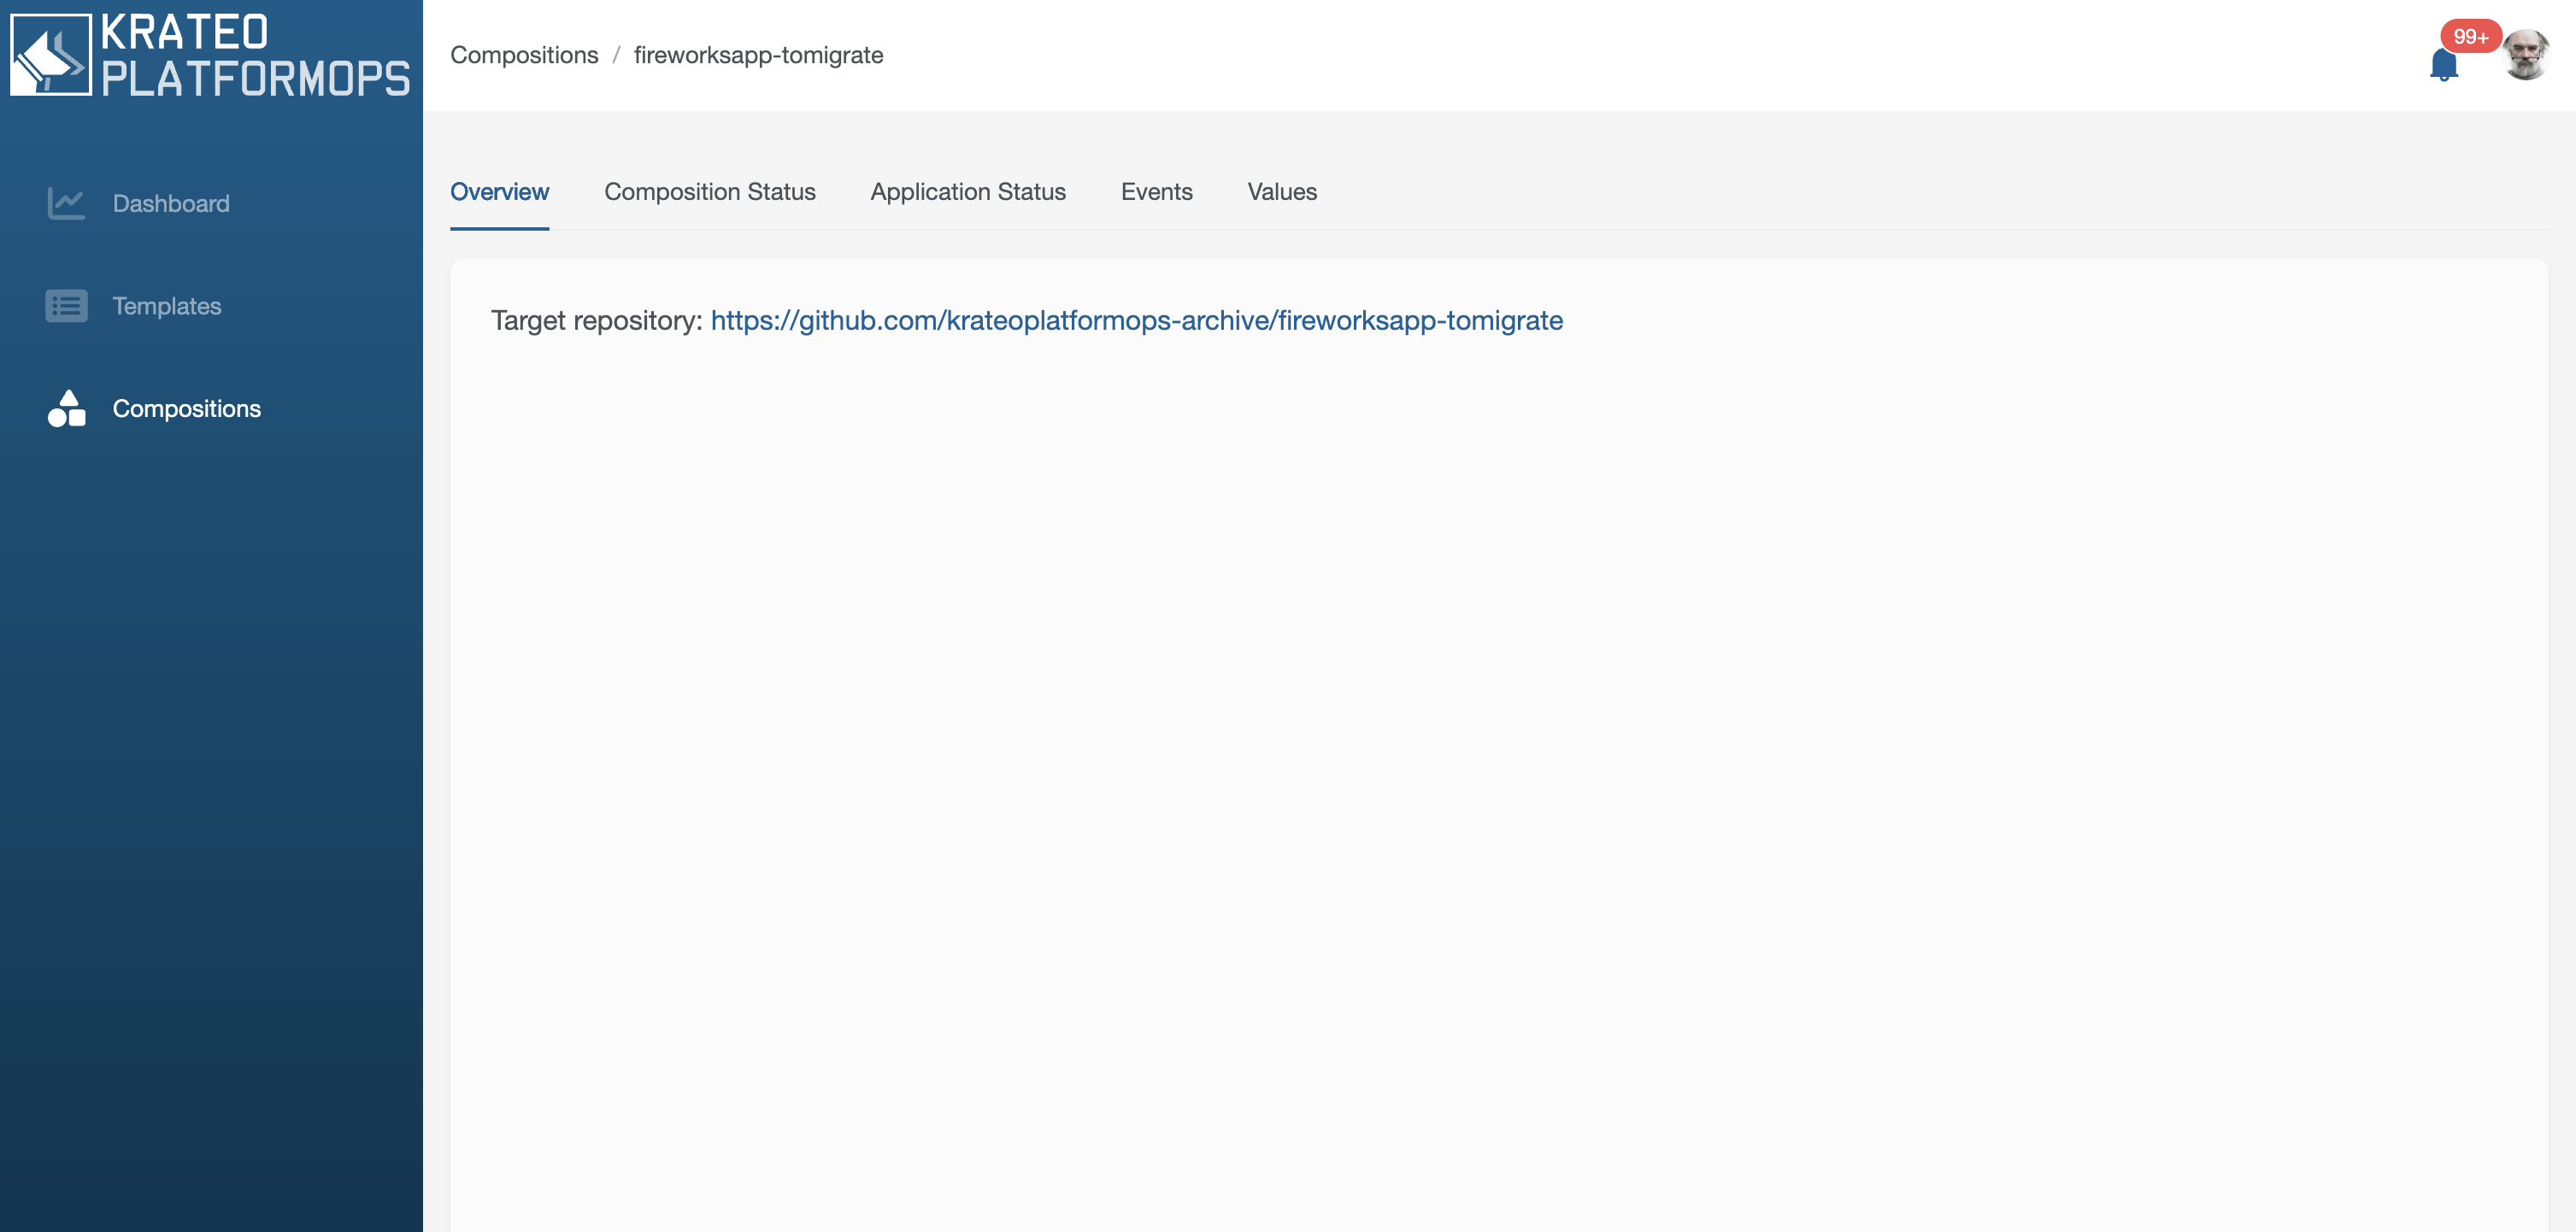Click the Compositions shapes icon
Screen dimensions: 2576x1232
coord(66,409)
